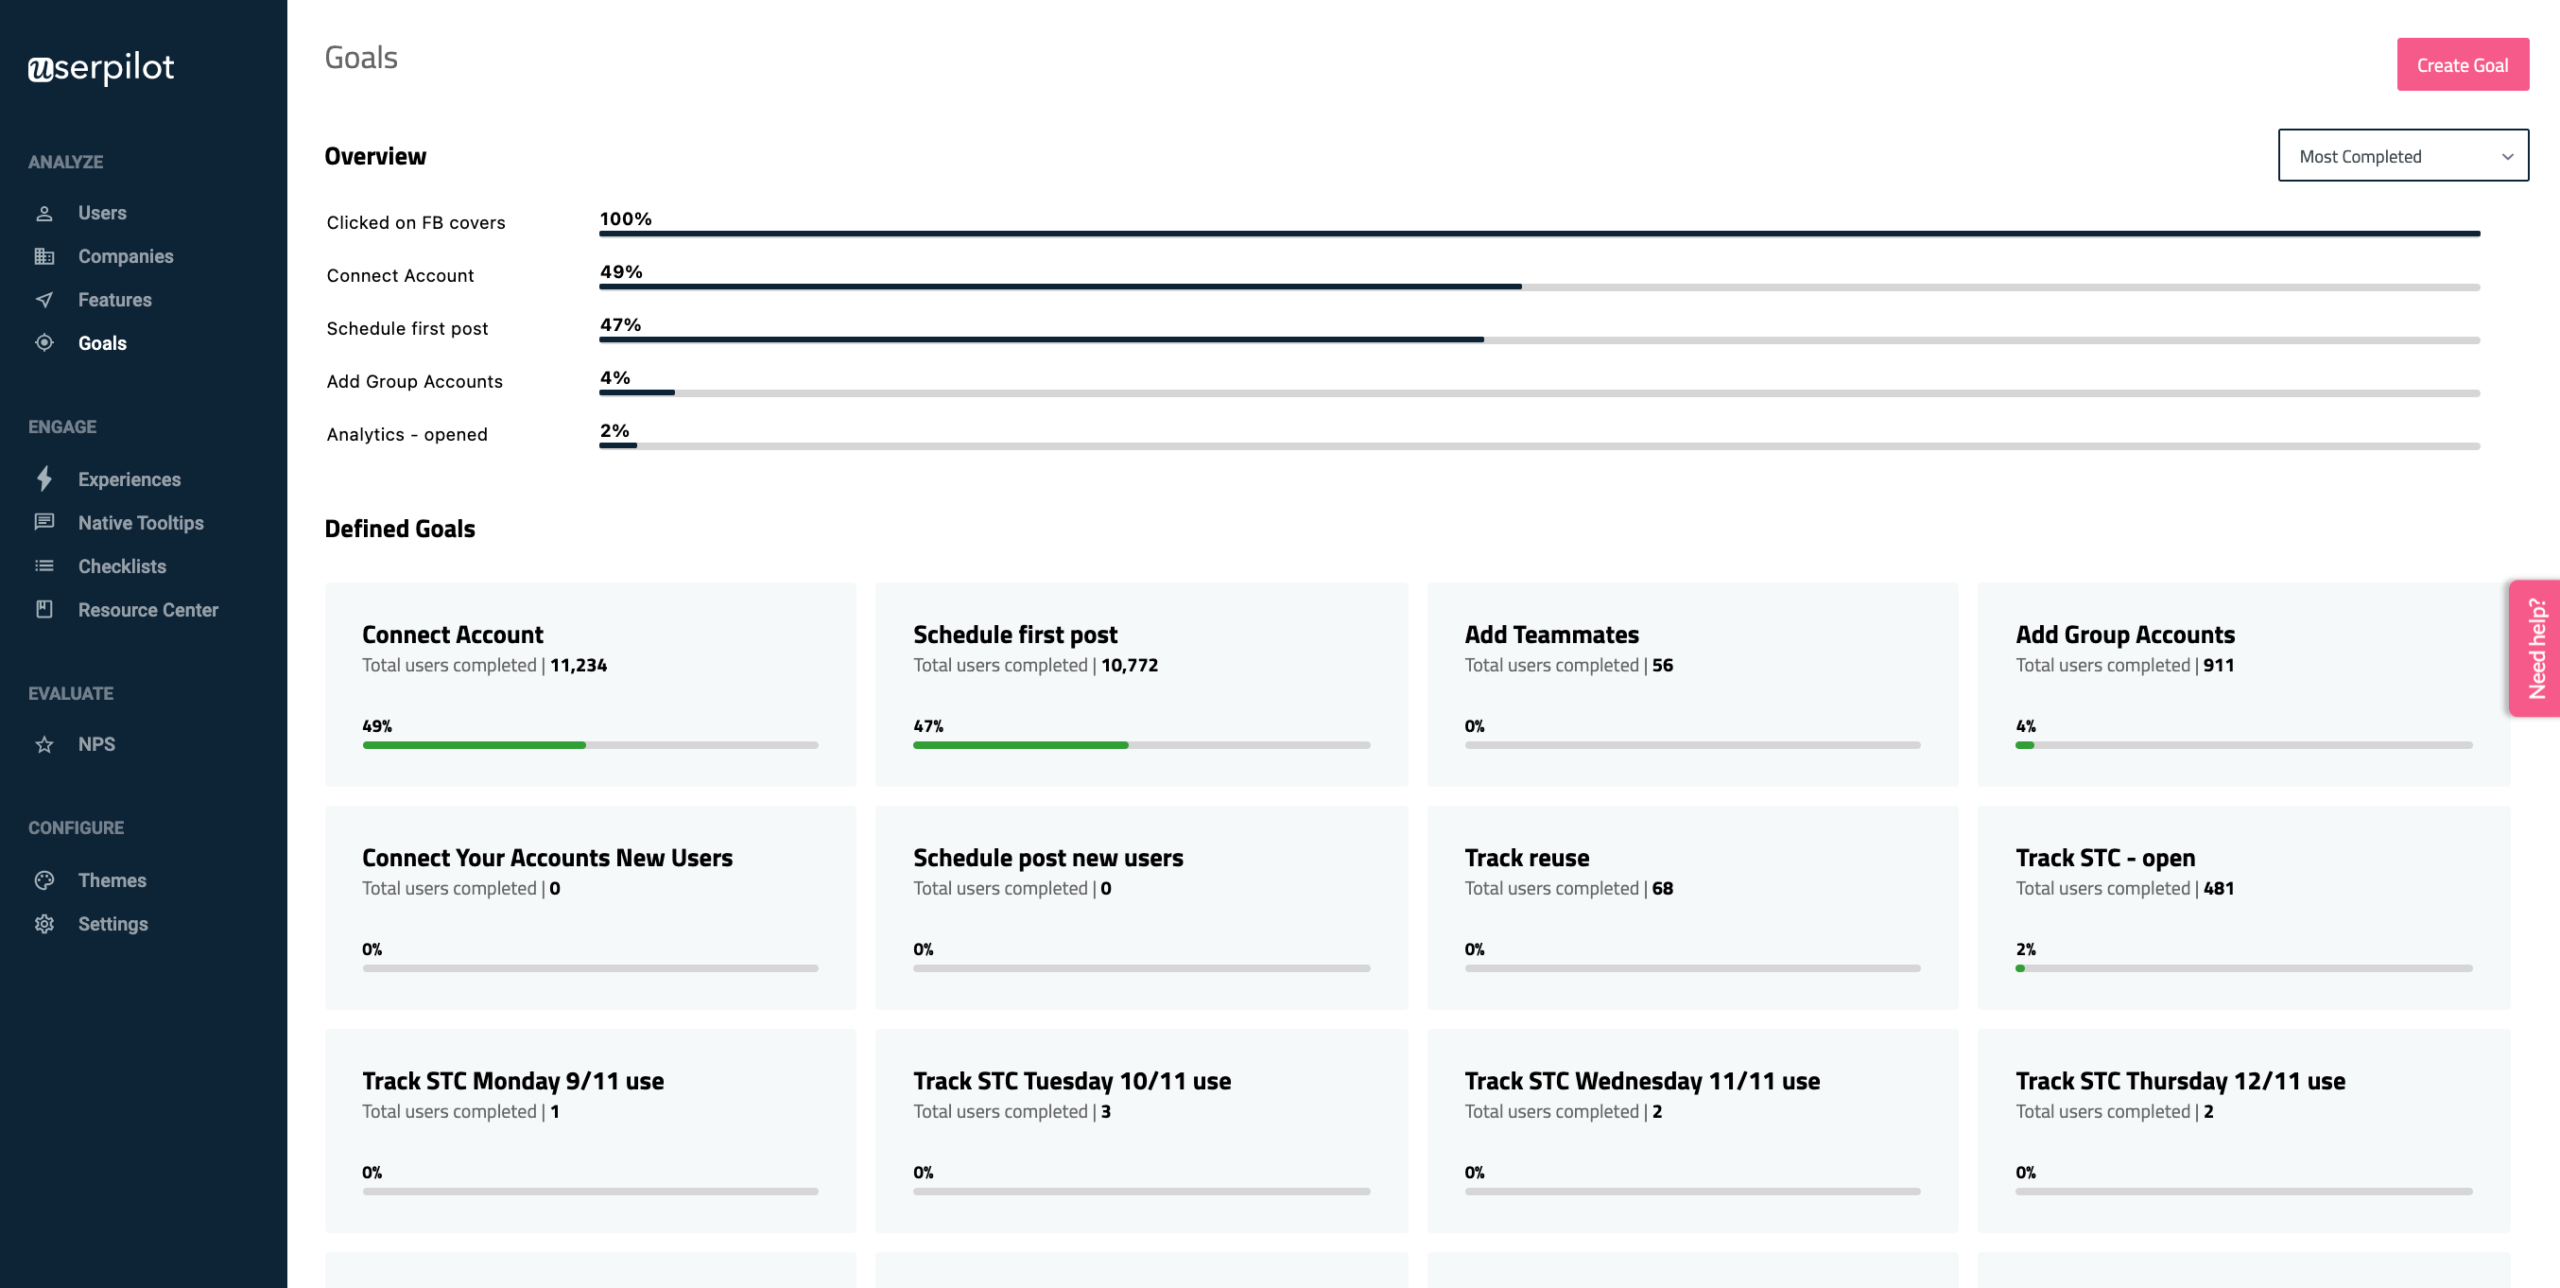Click the Connect Account 49% overview bar
This screenshot has height=1288, width=2560.
(1539, 287)
